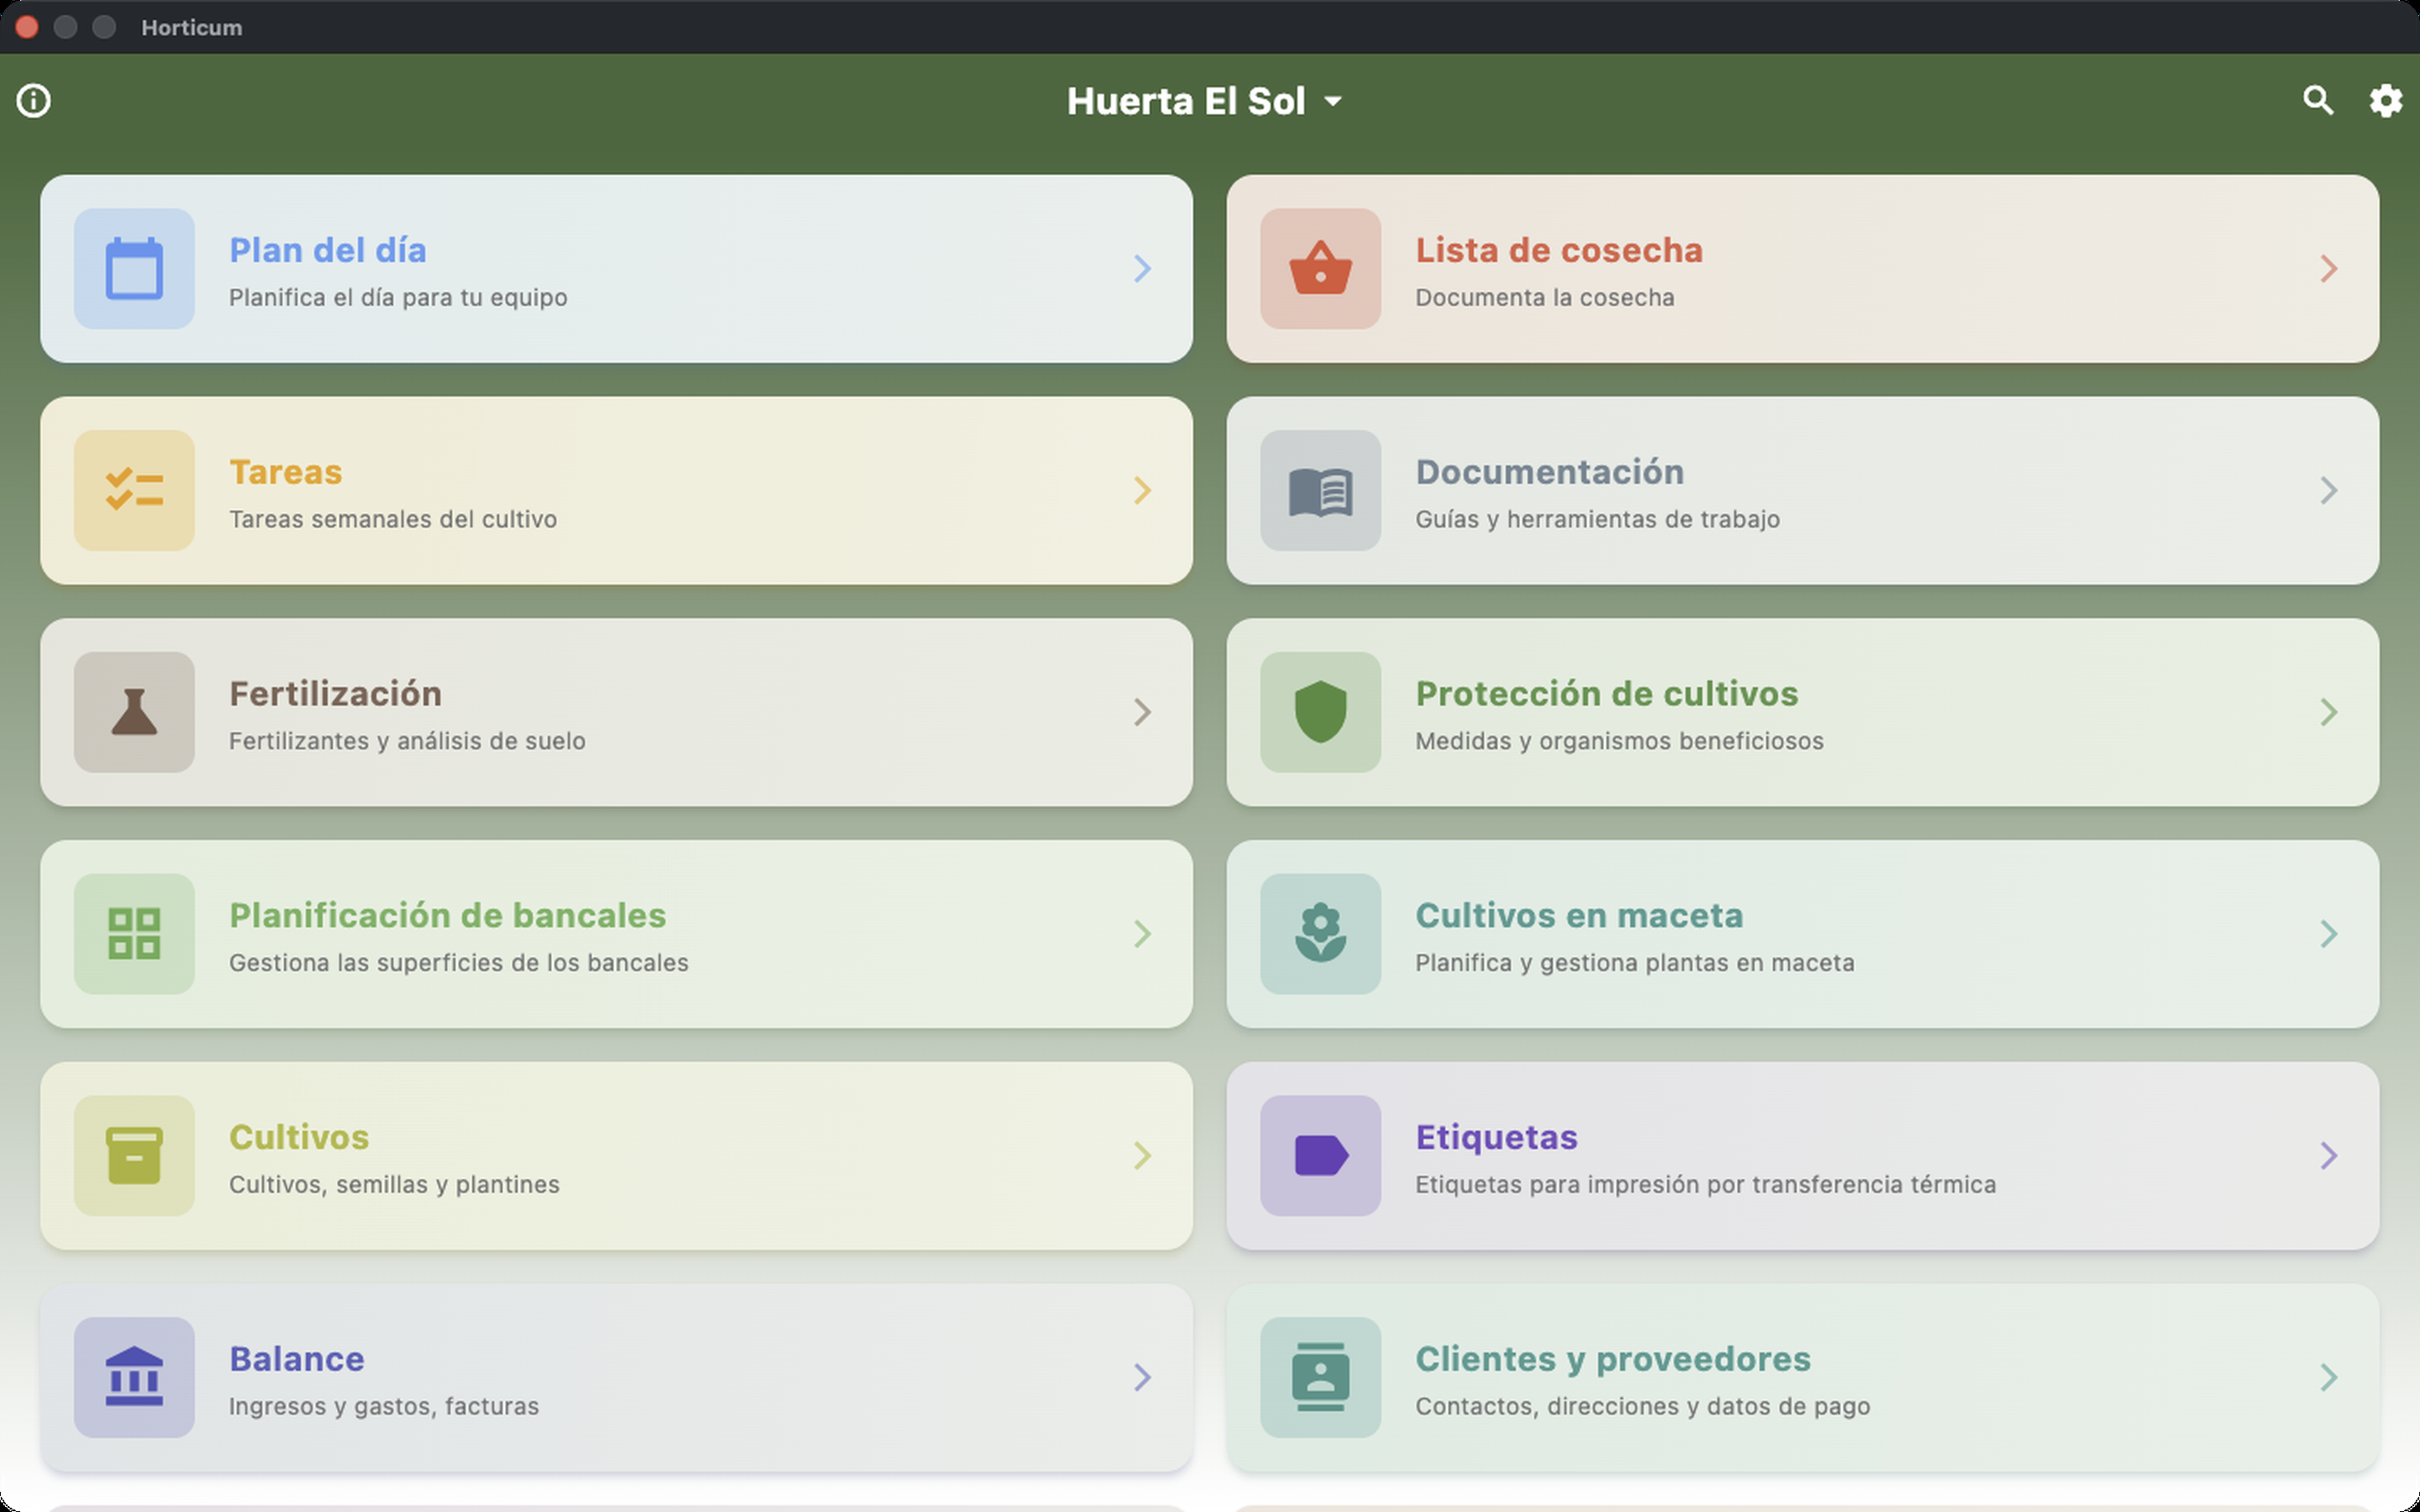Click the flower icon for Cultivos en maceta
Screen dimensions: 2420x1512
[1320, 934]
